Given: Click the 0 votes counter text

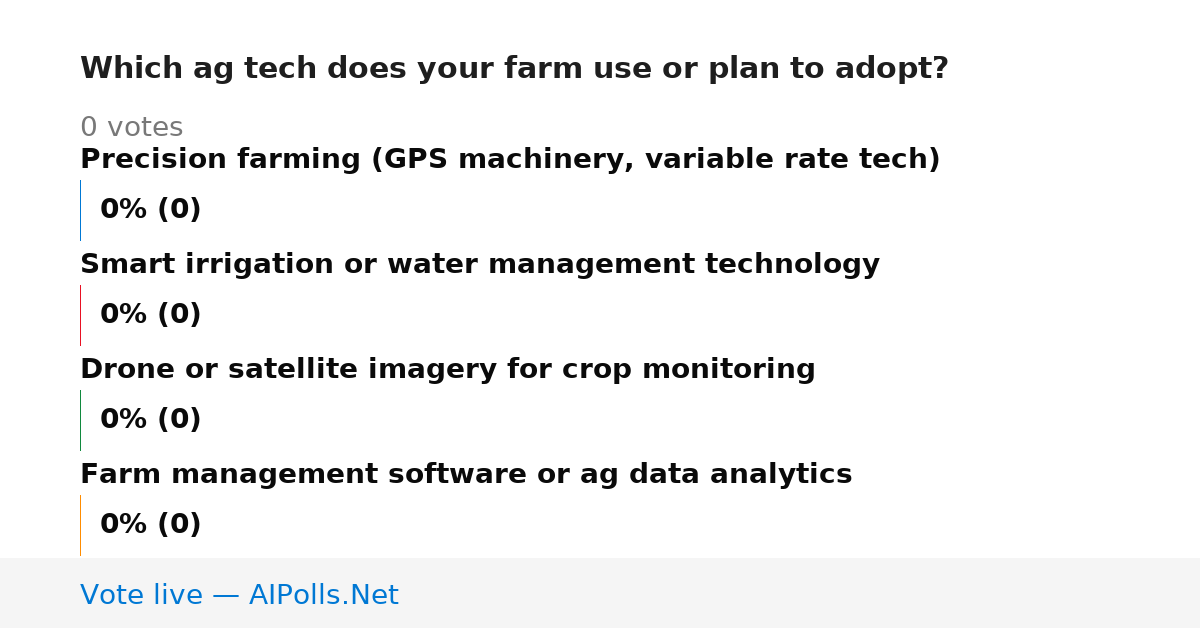Looking at the screenshot, I should [131, 128].
